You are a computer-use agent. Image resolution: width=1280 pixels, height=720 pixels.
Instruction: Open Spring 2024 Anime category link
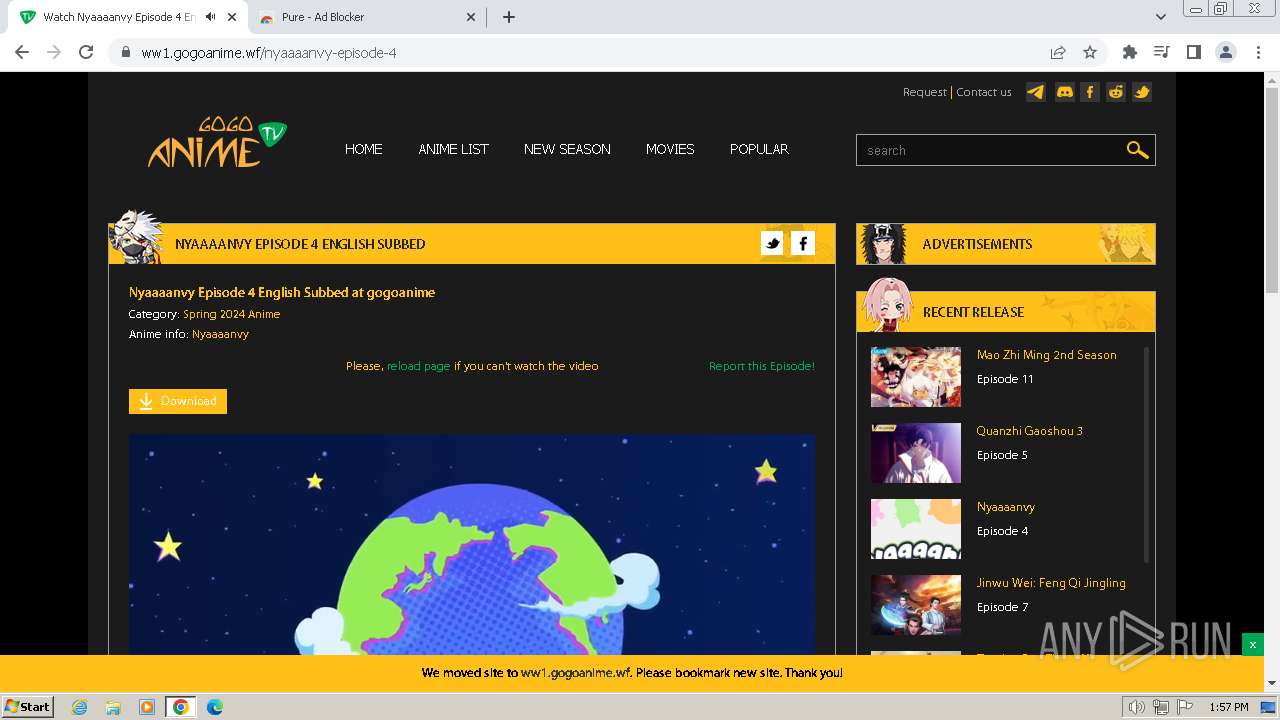[231, 314]
